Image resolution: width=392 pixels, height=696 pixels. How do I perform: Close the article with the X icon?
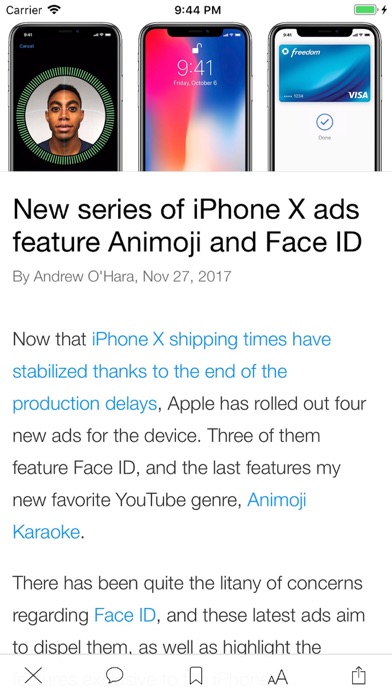[x=33, y=676]
